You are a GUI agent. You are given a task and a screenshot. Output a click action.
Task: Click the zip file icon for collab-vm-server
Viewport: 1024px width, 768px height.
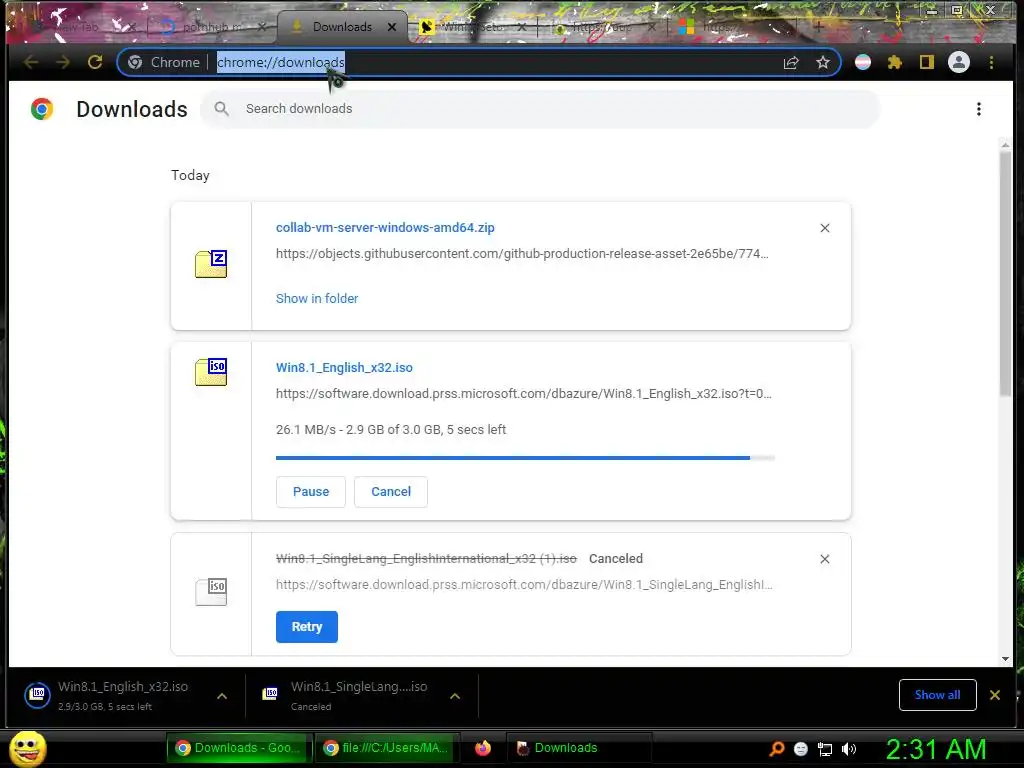click(211, 264)
